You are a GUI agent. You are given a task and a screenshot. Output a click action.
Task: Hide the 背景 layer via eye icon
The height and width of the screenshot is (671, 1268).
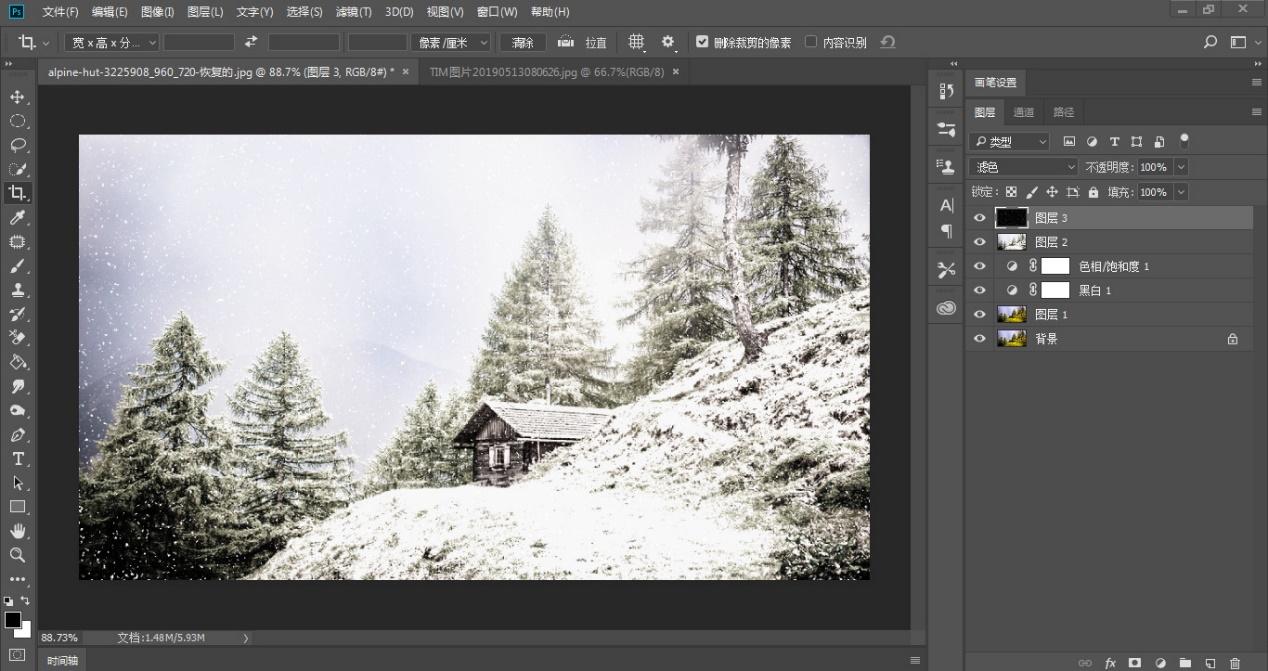point(980,339)
